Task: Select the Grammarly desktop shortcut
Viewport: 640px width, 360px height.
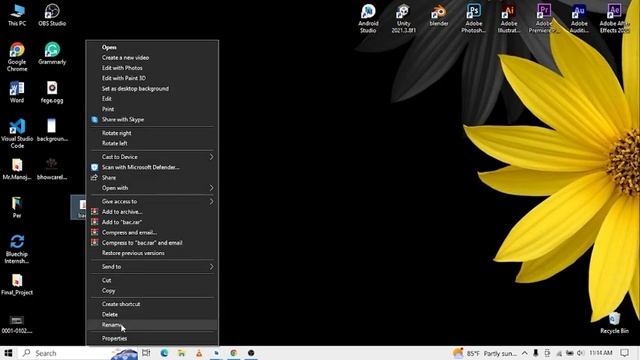Action: tap(52, 53)
